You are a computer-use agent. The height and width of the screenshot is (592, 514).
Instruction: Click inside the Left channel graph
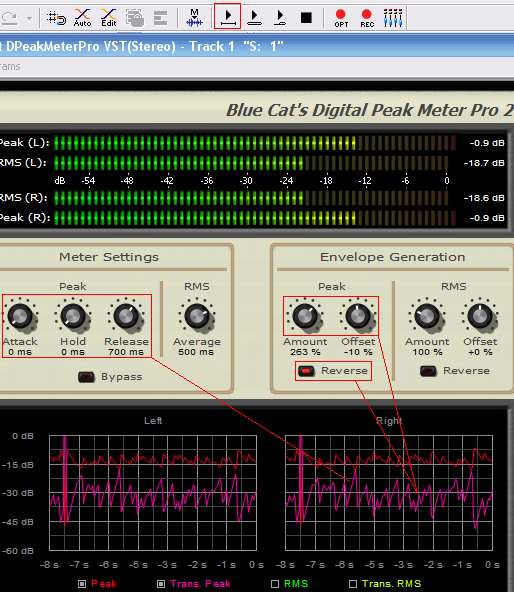pyautogui.click(x=153, y=493)
